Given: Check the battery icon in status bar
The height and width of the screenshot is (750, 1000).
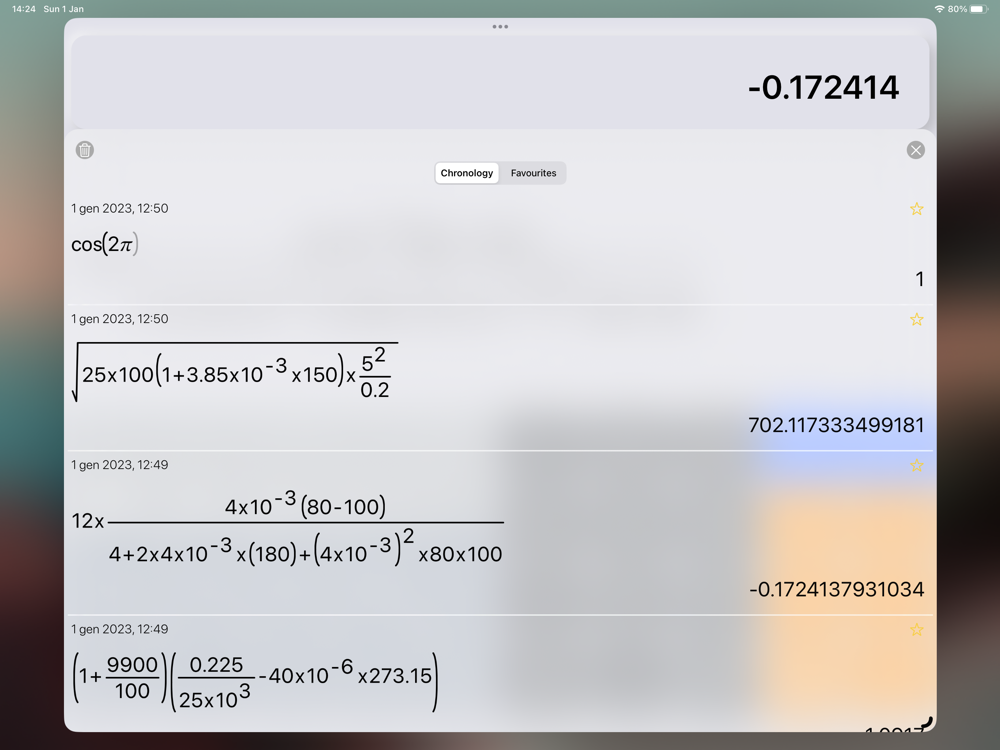Looking at the screenshot, I should pyautogui.click(x=979, y=9).
